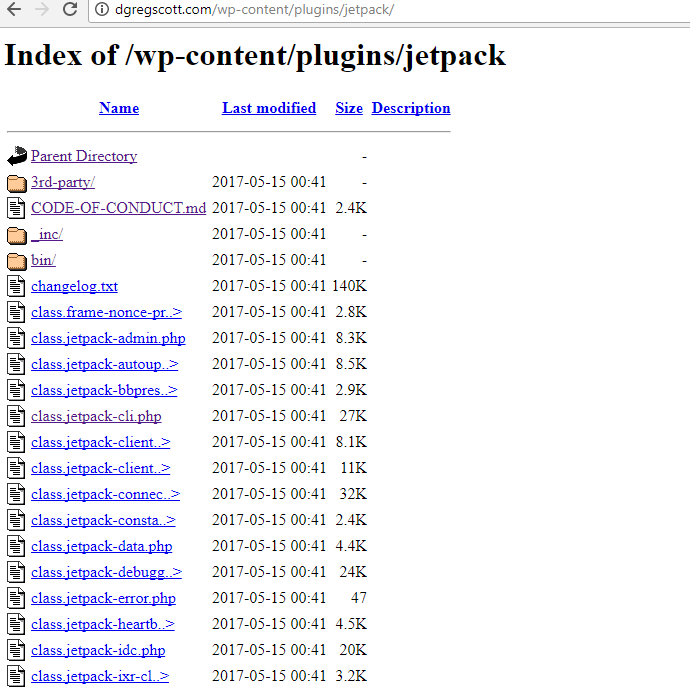The height and width of the screenshot is (688, 690).
Task: Click the file icon beside class.jetpack-cli.php
Action: coord(16,416)
